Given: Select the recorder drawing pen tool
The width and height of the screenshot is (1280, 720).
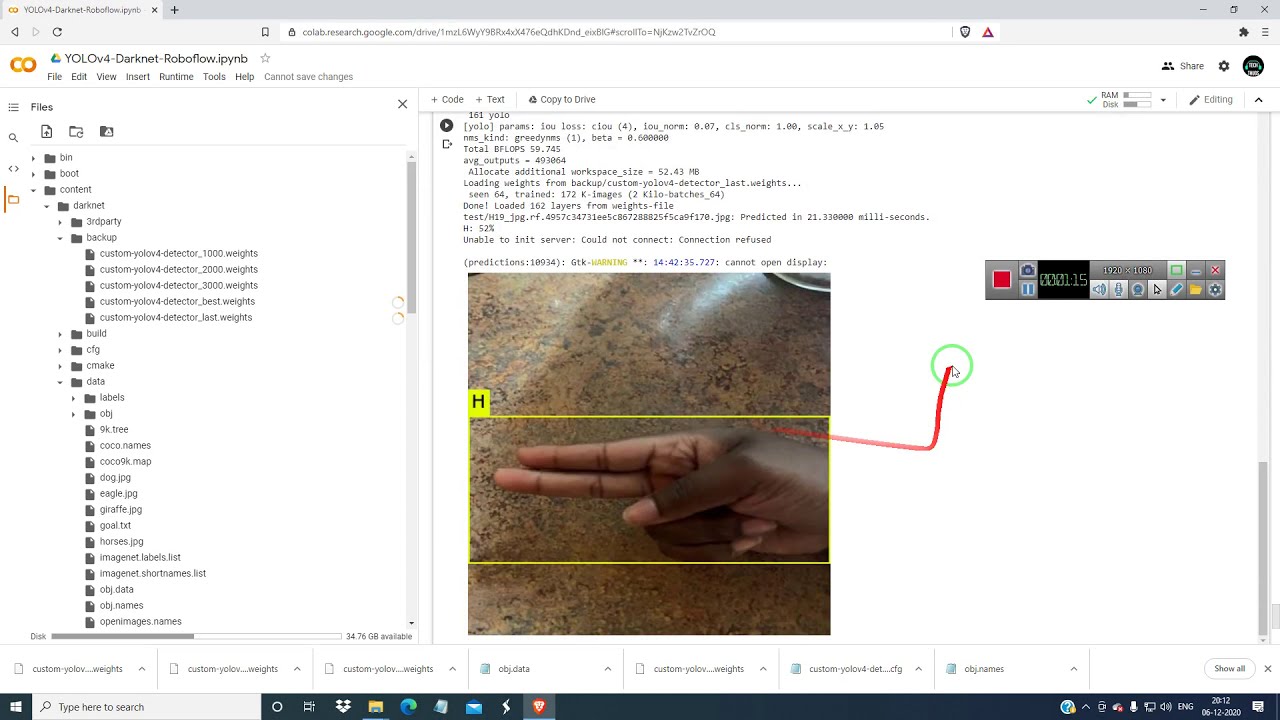Looking at the screenshot, I should click(x=1177, y=289).
